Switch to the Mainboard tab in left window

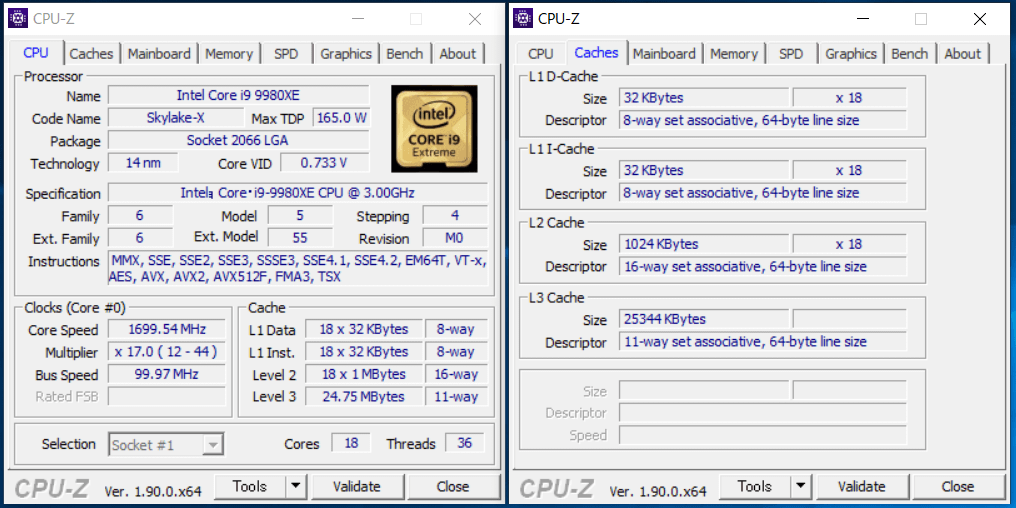[159, 54]
